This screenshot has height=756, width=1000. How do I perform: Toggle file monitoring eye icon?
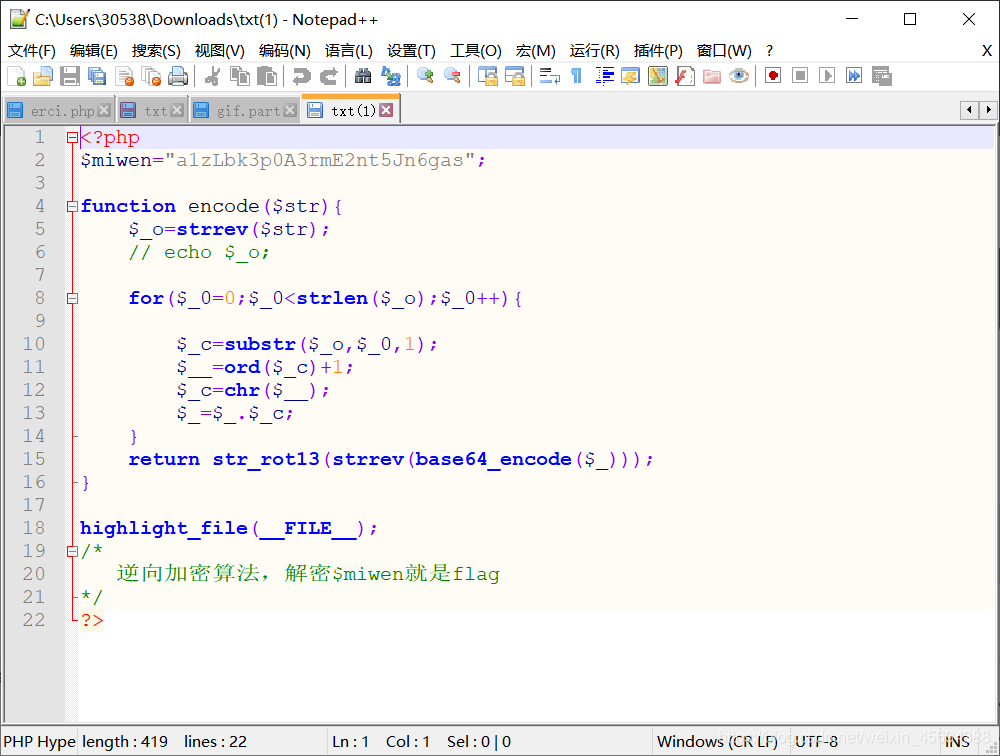[x=739, y=76]
